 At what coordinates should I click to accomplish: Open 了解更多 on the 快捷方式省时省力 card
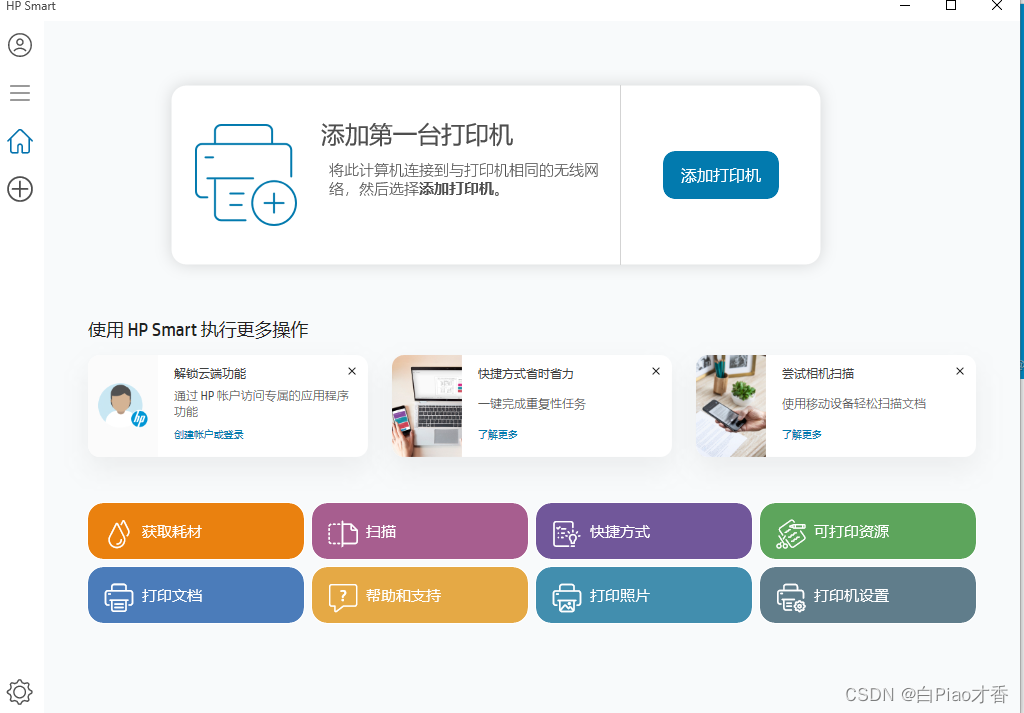(497, 434)
